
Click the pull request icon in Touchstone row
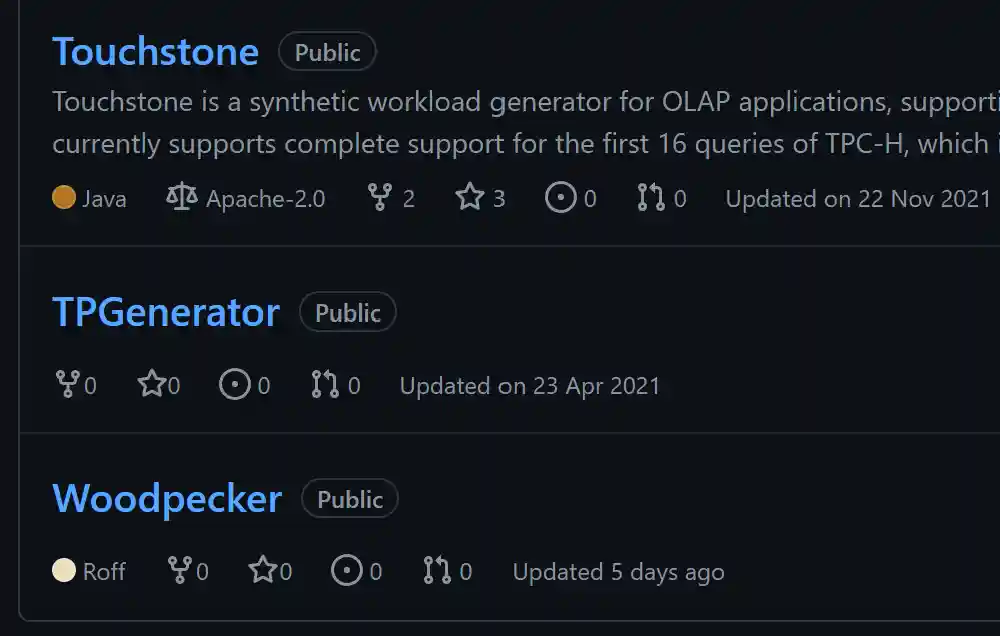click(x=650, y=198)
